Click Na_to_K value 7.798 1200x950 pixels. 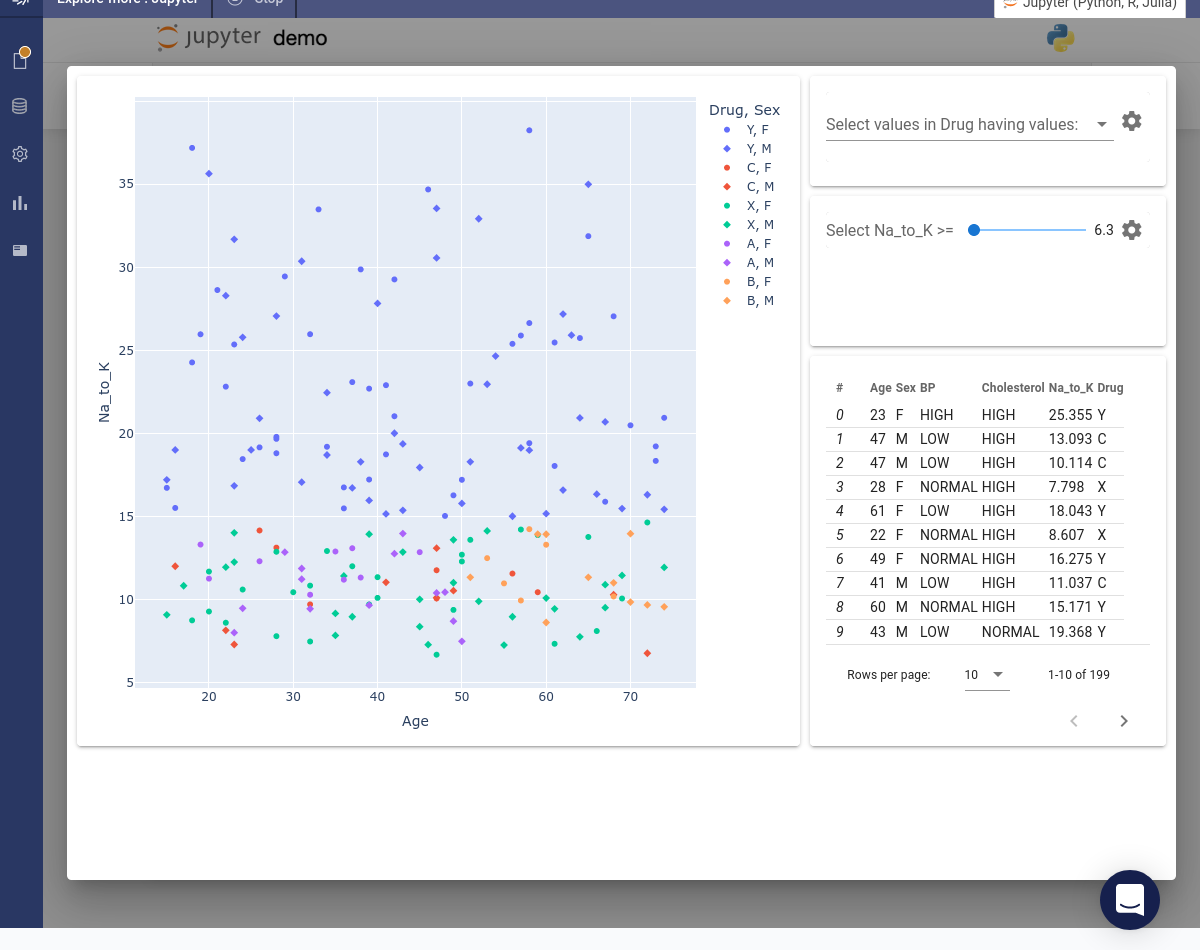[1066, 487]
